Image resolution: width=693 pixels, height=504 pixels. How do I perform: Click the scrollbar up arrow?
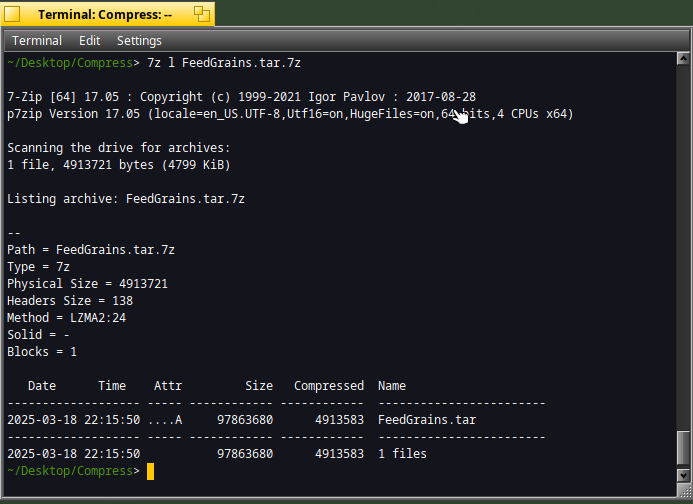click(683, 58)
